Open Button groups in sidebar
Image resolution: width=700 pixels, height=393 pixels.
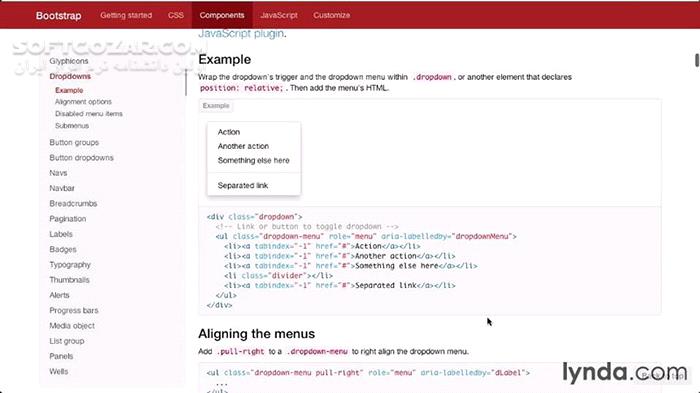tap(74, 142)
